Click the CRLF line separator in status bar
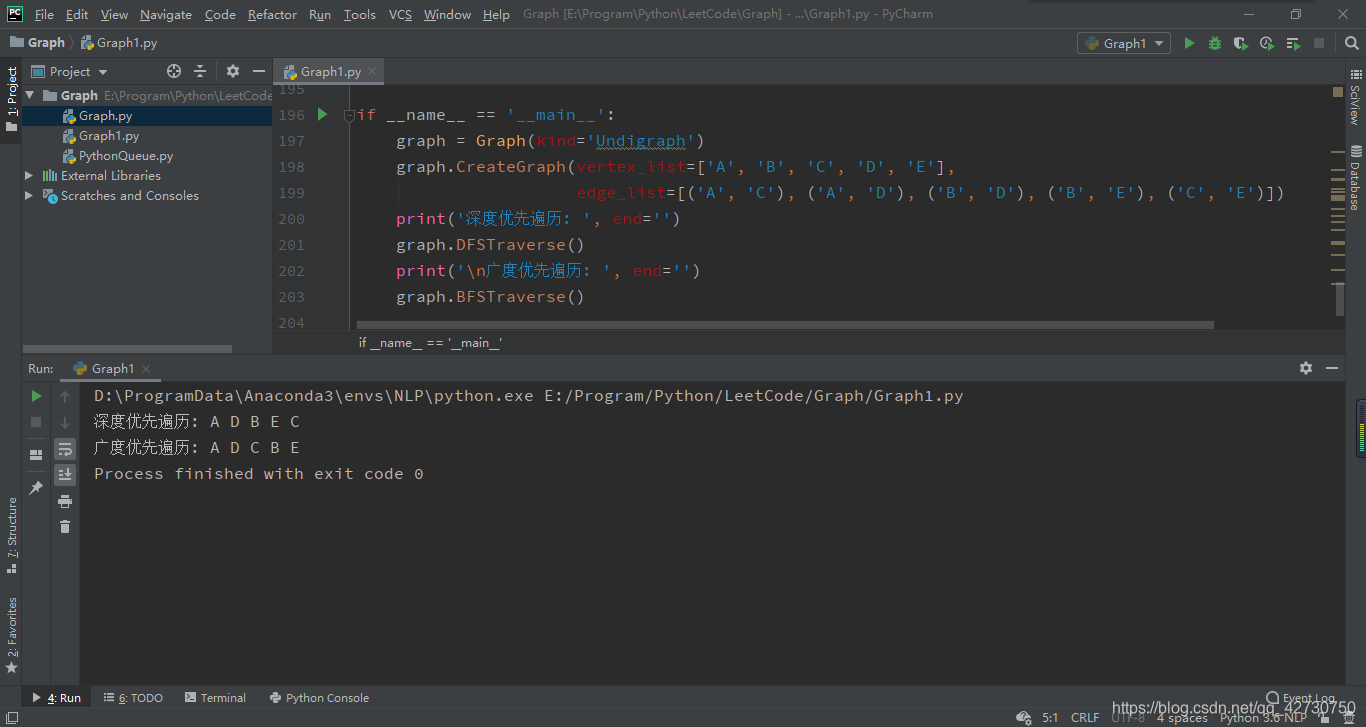The image size is (1366, 727). [x=1085, y=717]
